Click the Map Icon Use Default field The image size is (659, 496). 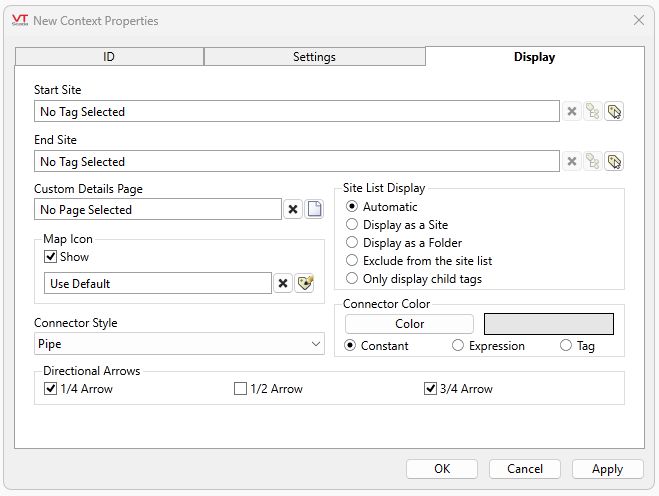pos(158,283)
